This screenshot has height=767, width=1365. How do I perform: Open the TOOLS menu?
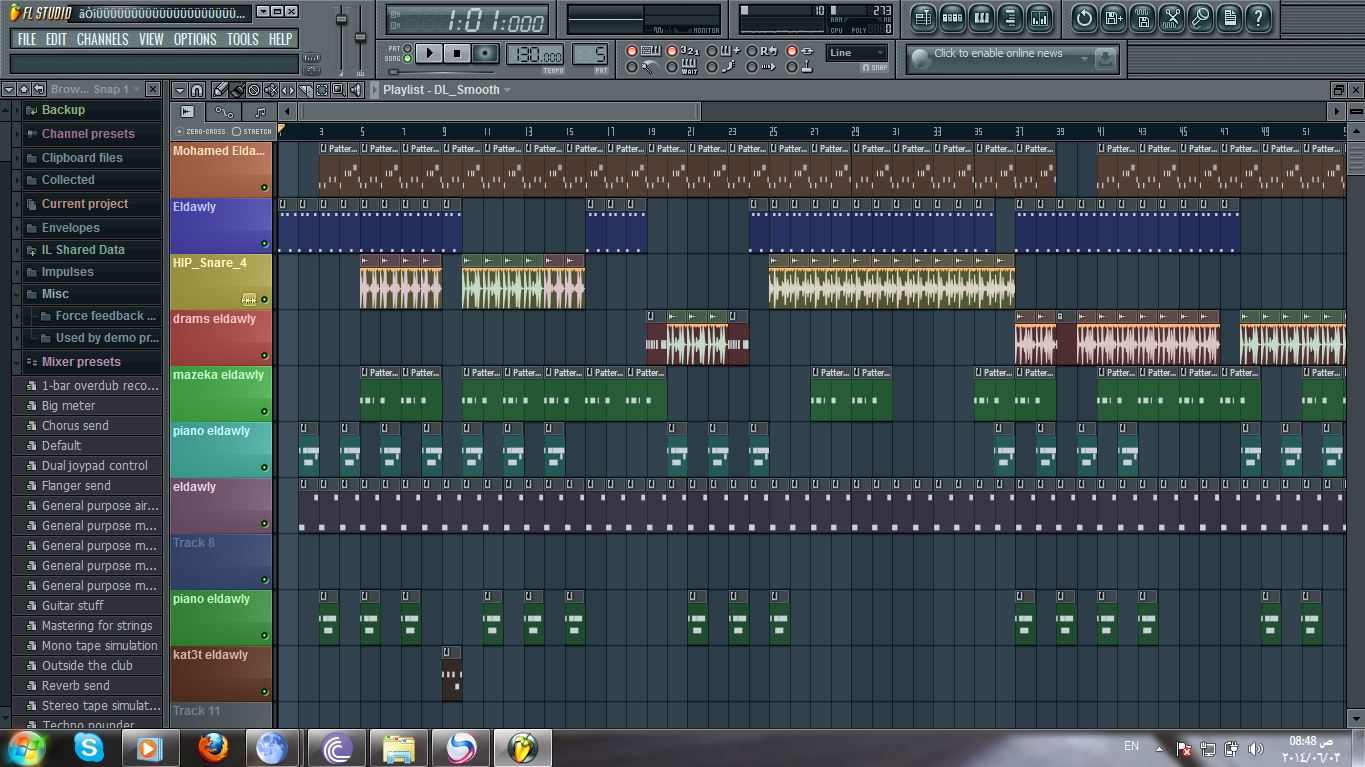(x=243, y=39)
